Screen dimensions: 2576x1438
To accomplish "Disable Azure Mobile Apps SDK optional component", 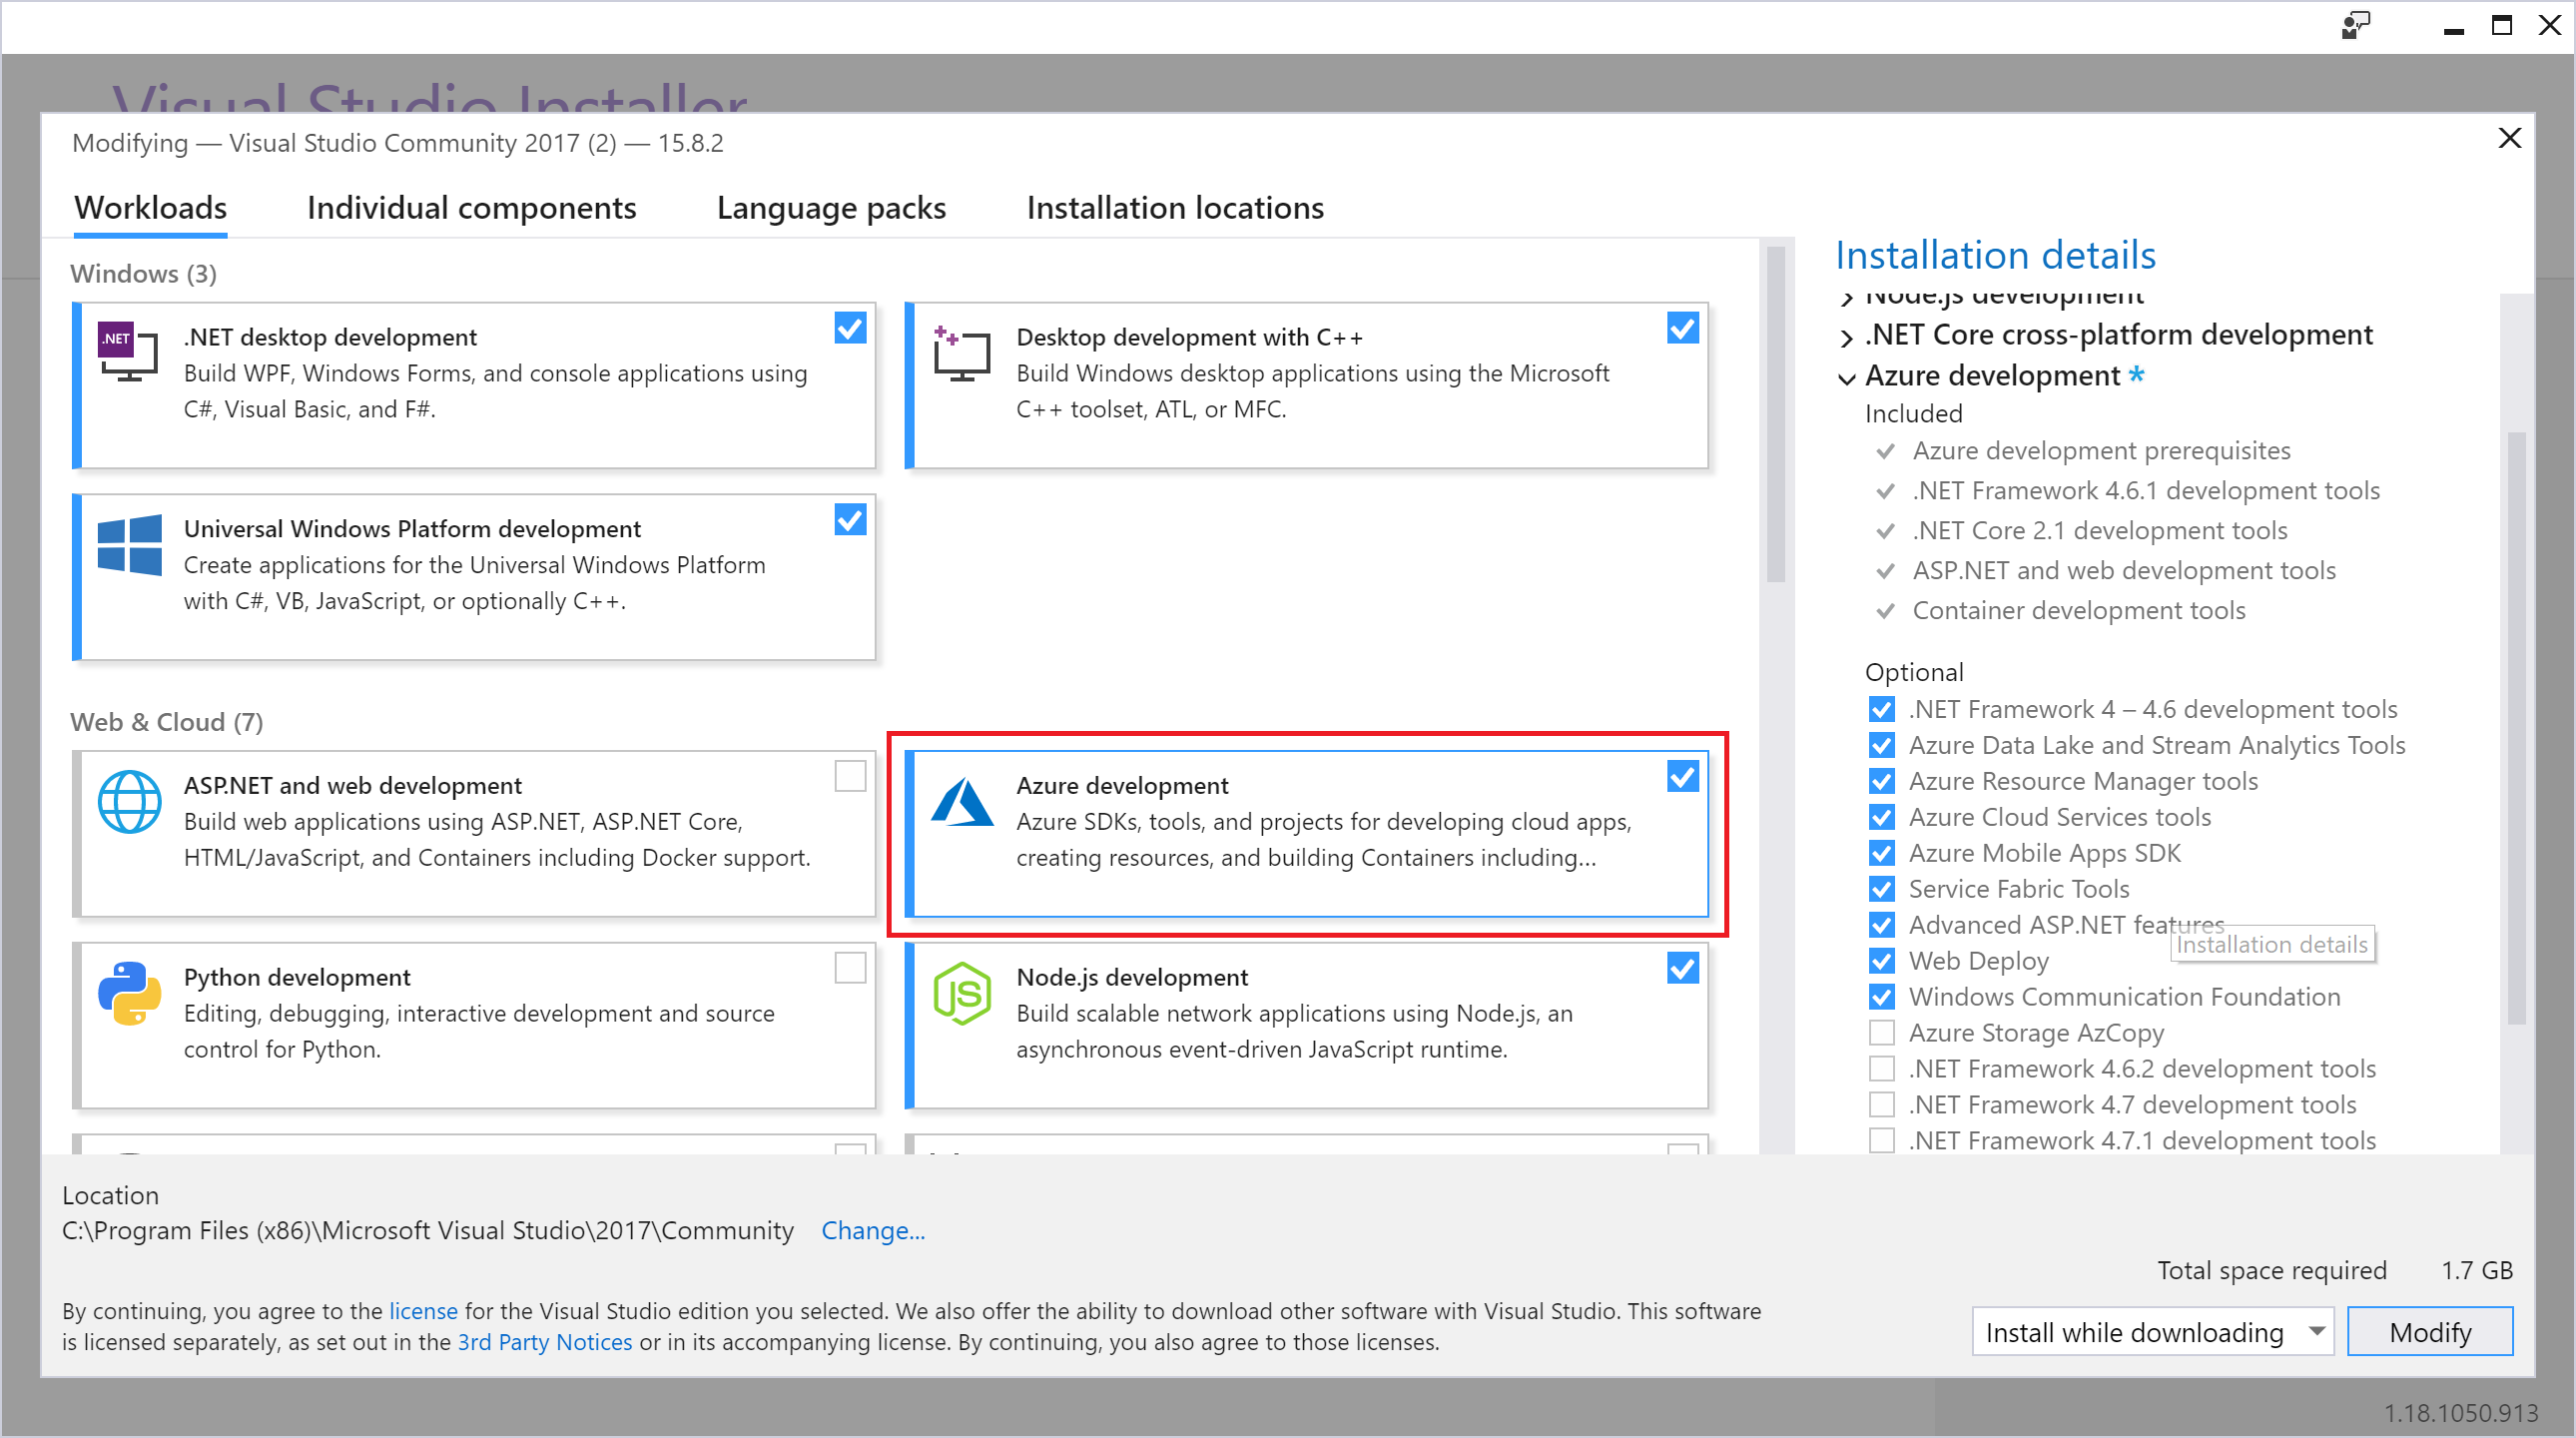I will [1882, 851].
